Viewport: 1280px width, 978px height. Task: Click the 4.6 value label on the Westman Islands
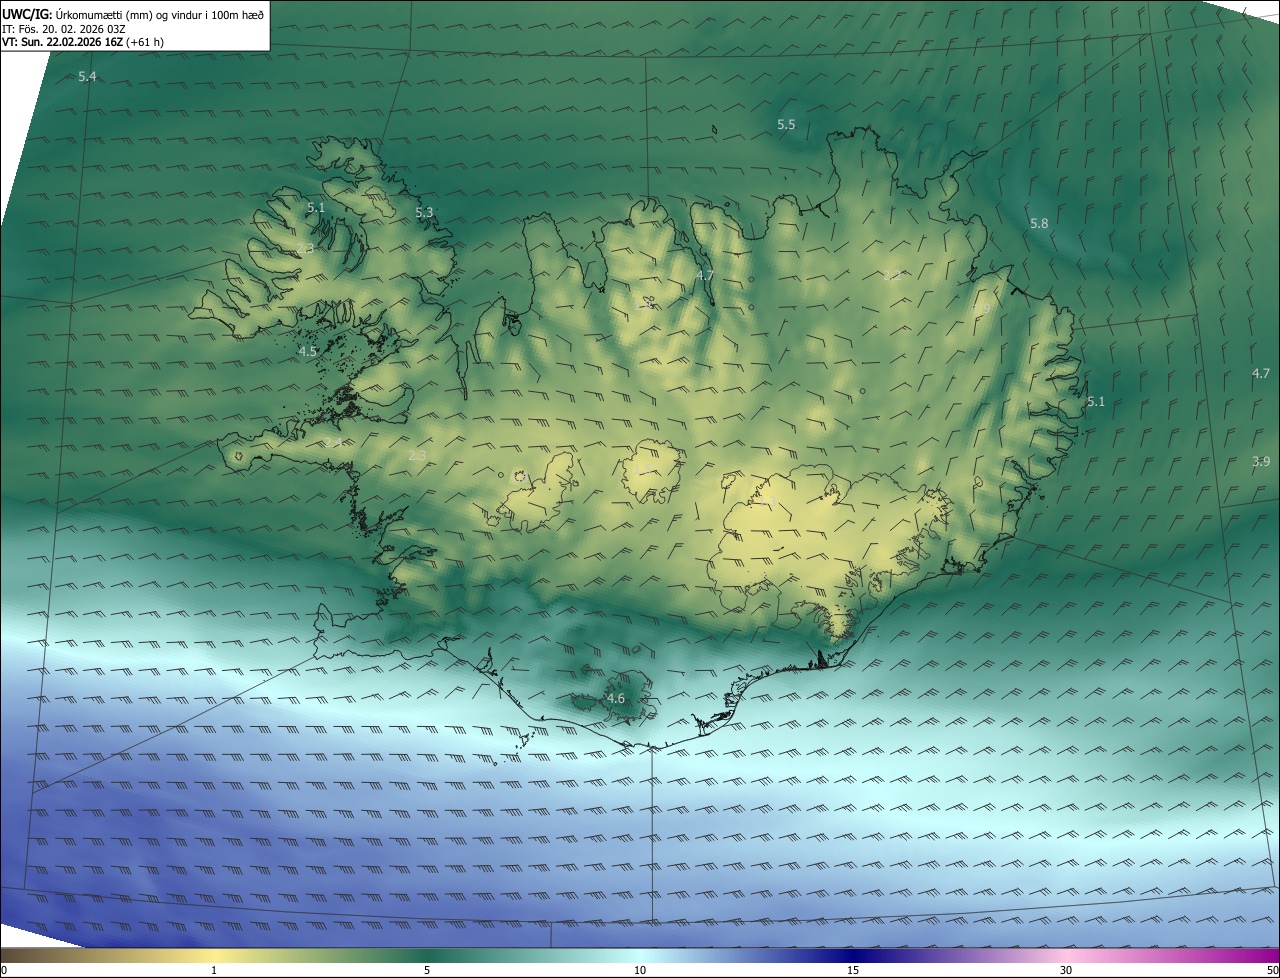615,698
